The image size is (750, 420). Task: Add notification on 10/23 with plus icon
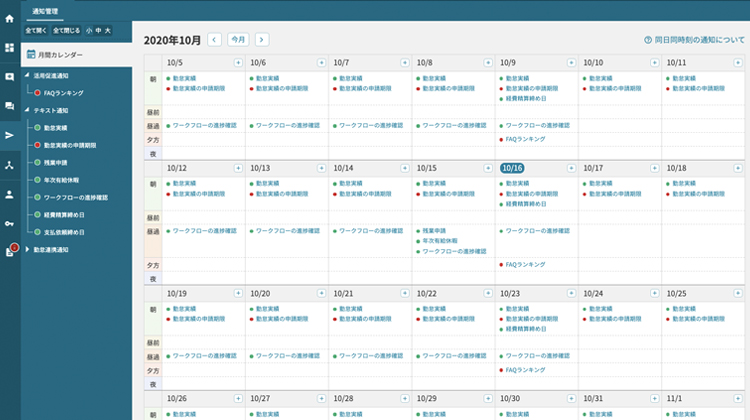(571, 293)
